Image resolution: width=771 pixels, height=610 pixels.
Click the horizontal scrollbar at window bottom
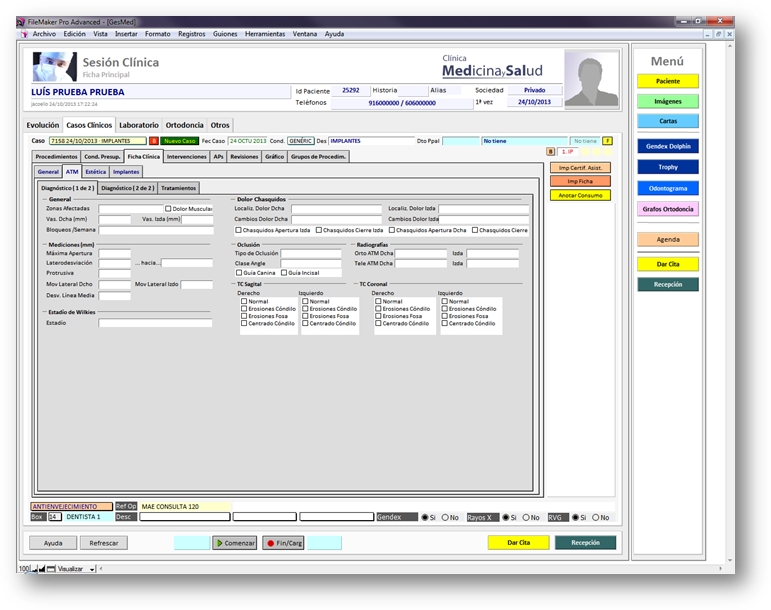[411, 569]
